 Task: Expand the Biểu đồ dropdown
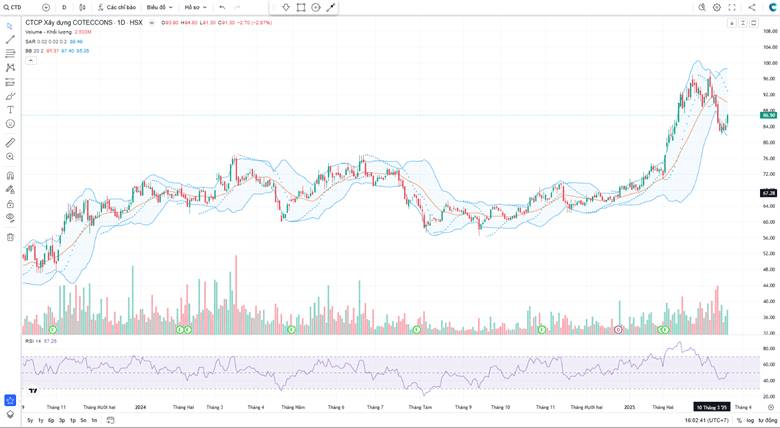(x=160, y=7)
